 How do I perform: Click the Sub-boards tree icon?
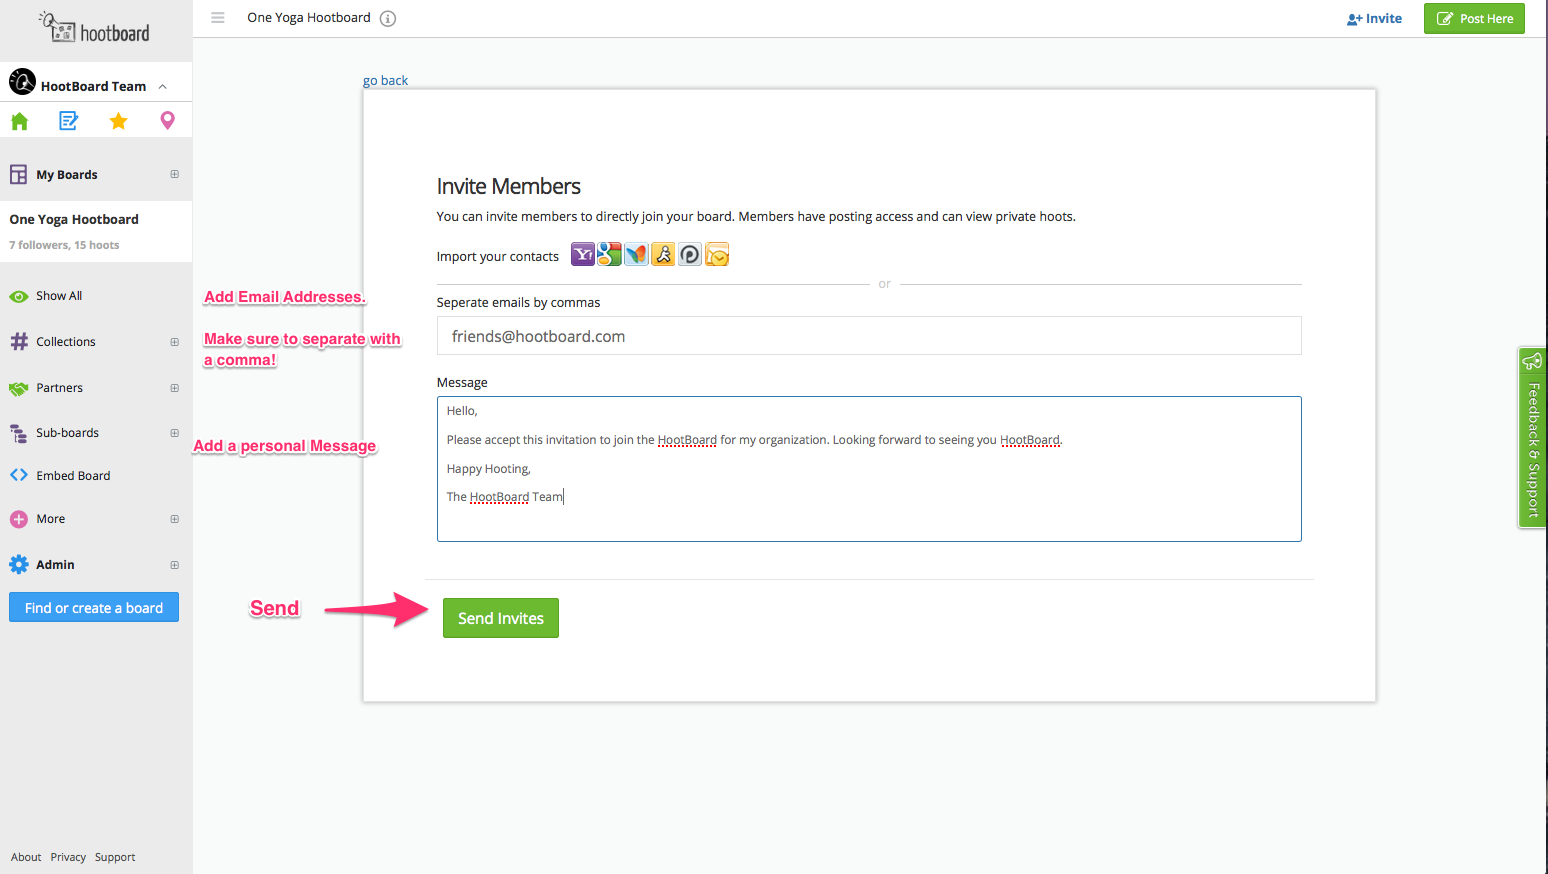[x=18, y=433]
